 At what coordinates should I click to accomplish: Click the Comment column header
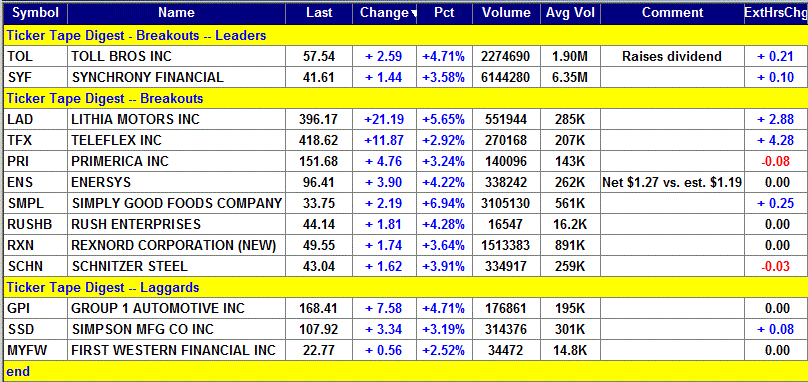click(672, 13)
